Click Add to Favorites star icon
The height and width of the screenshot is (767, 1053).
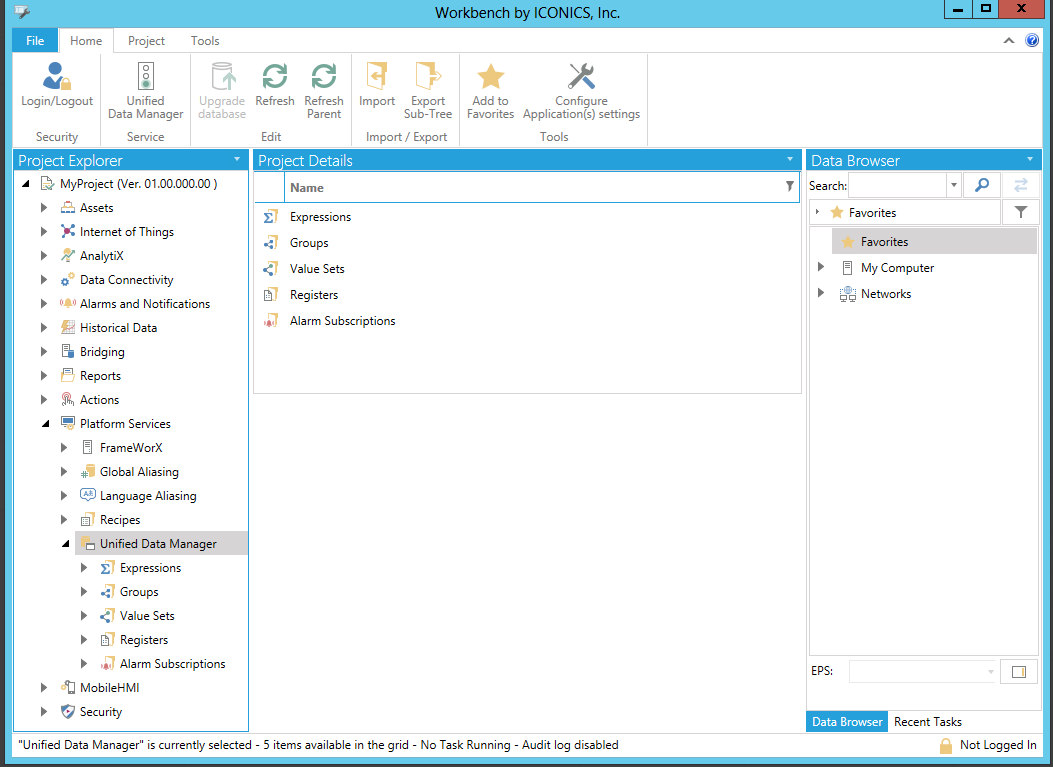pos(490,78)
